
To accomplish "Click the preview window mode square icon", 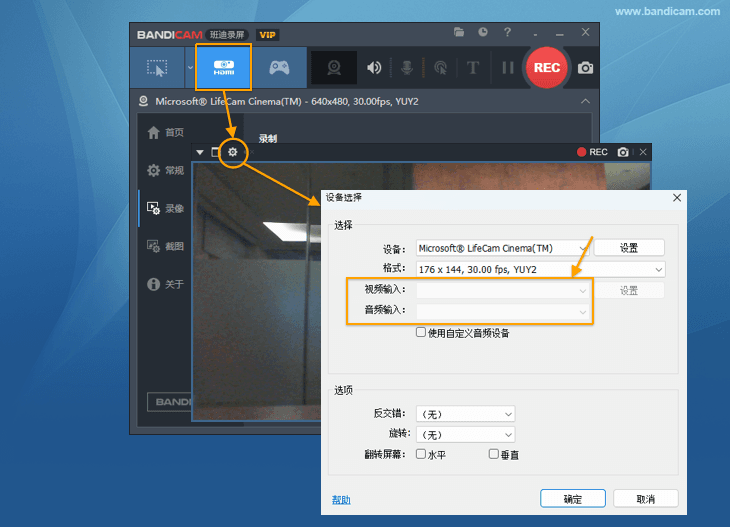I will click(215, 152).
